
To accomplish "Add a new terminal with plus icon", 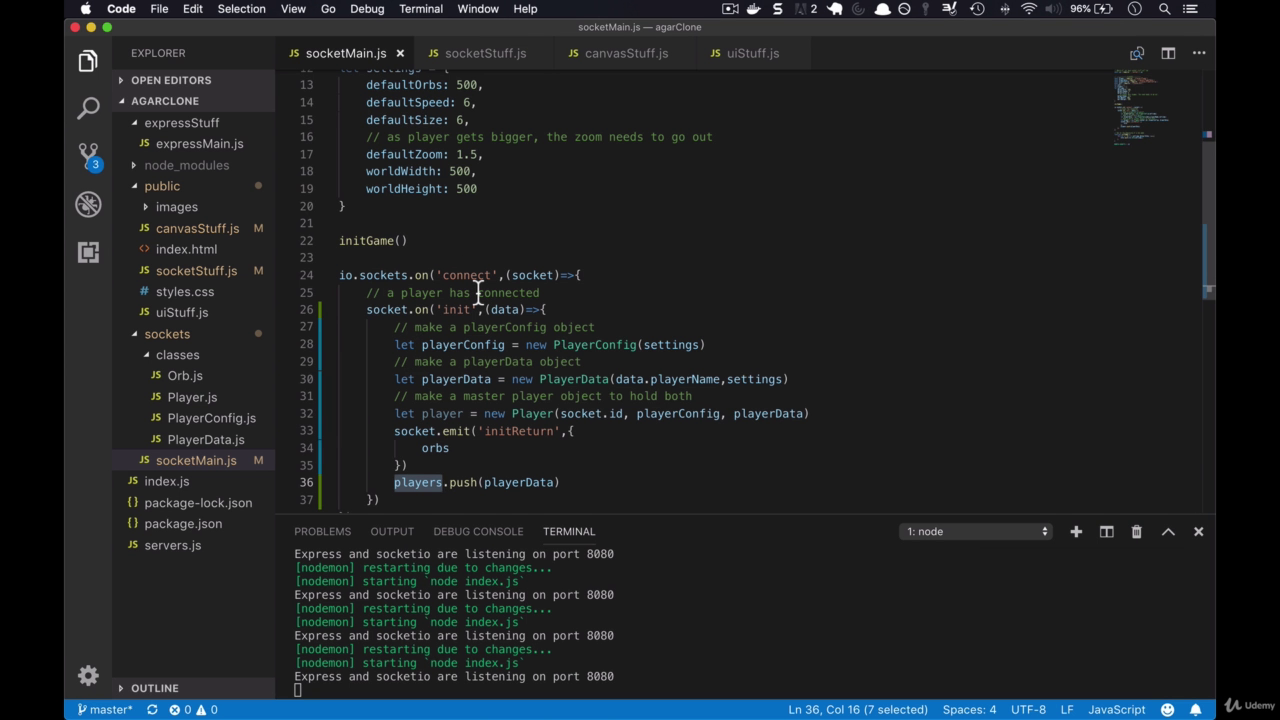I will [x=1076, y=531].
